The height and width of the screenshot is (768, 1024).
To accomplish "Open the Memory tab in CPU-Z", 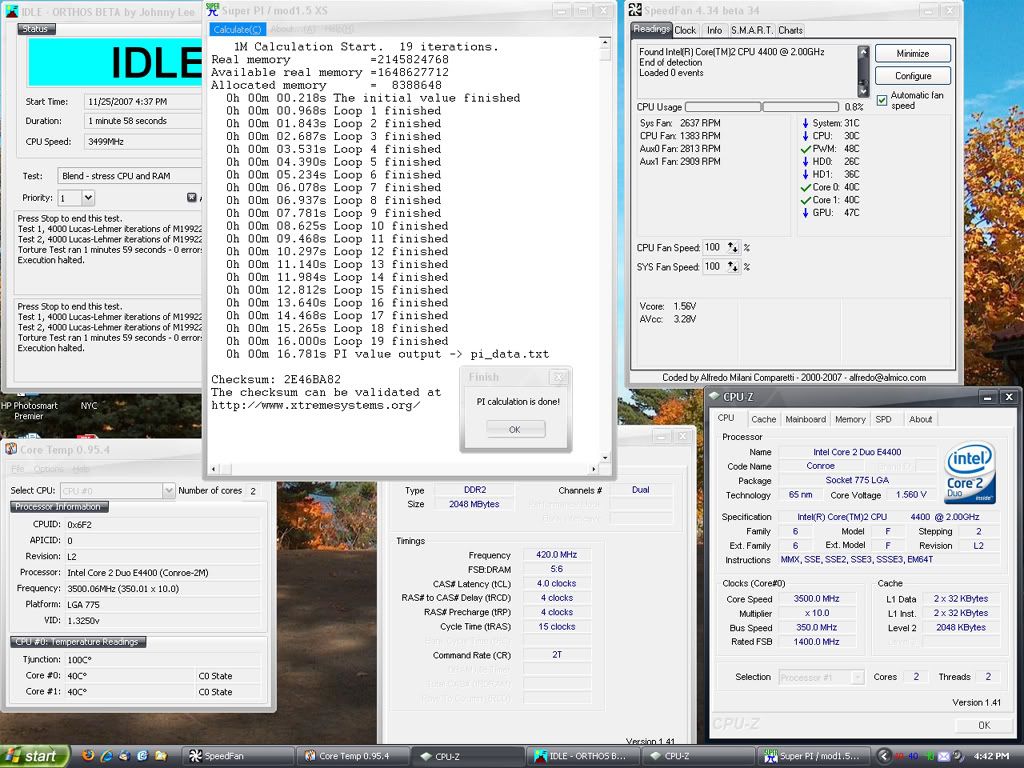I will [850, 419].
